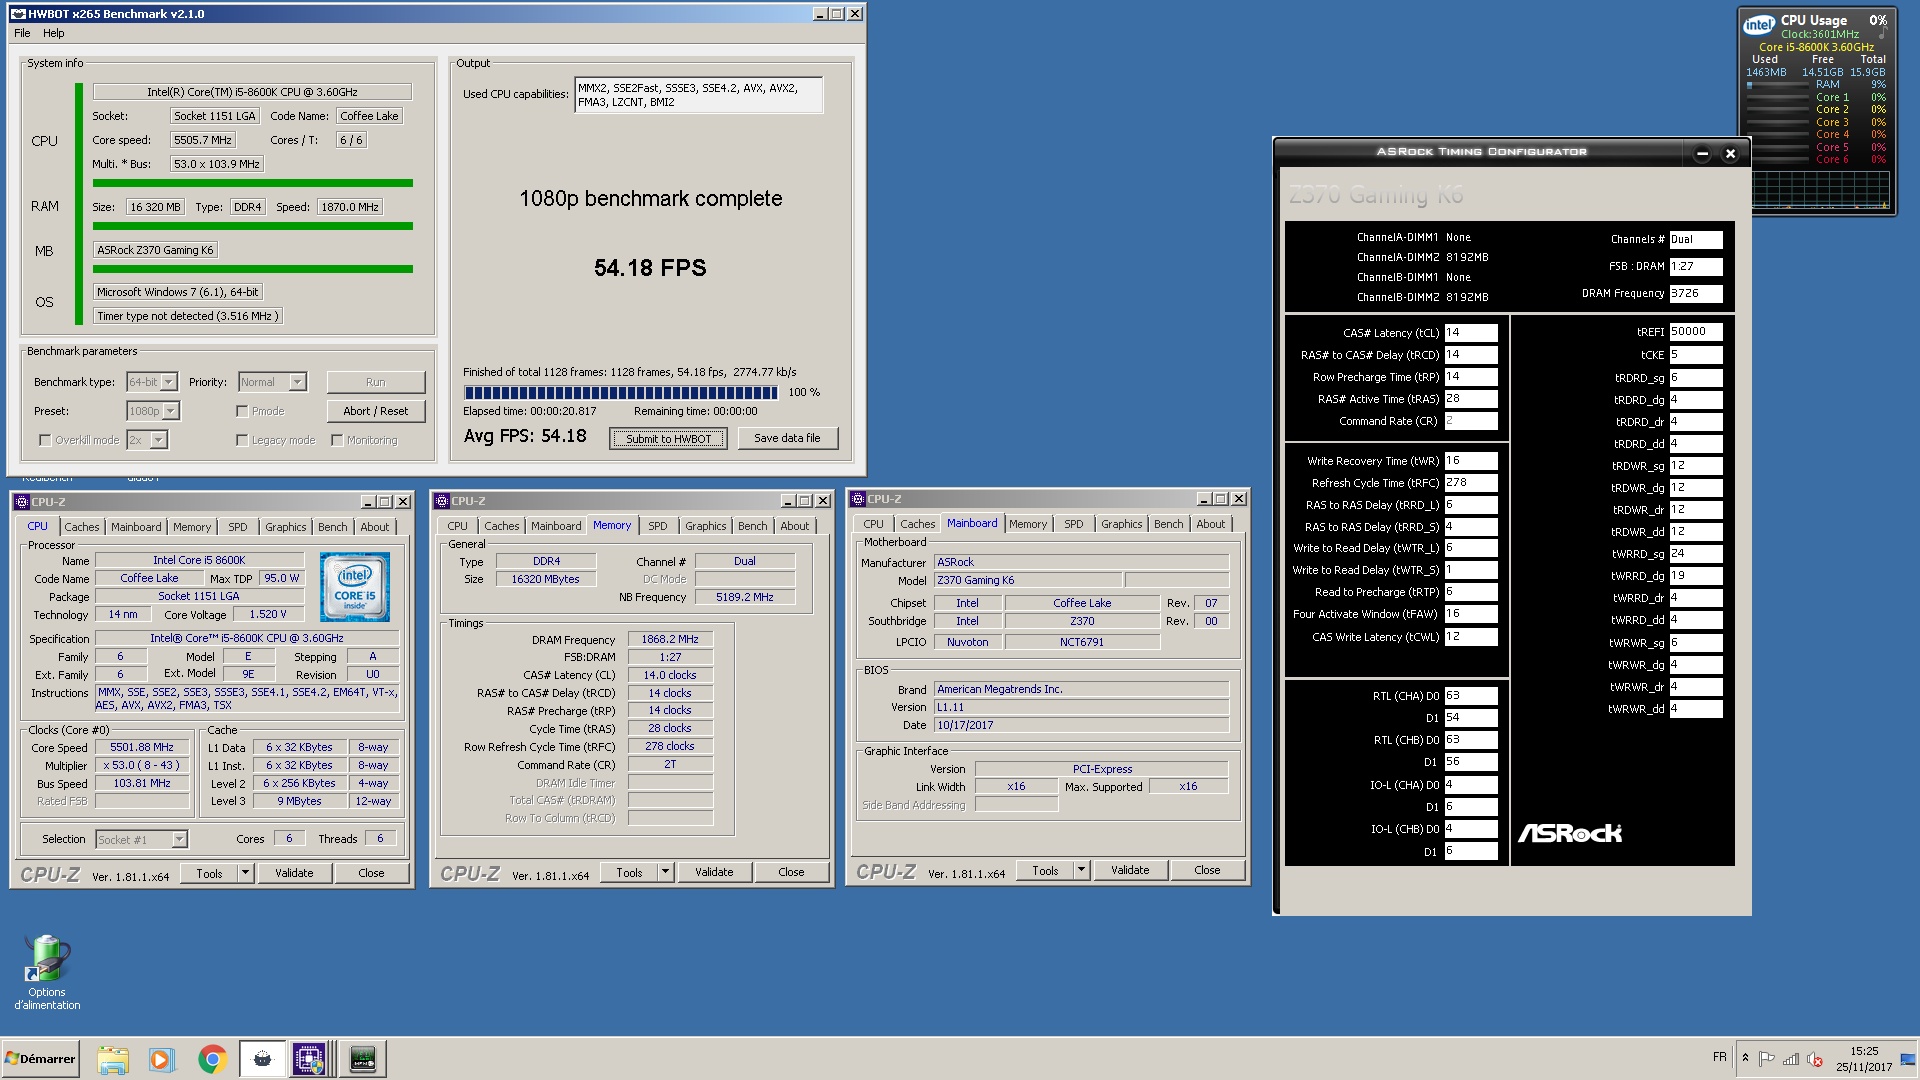
Task: Click CPU usage graph in gadget
Action: pyautogui.click(x=1818, y=190)
